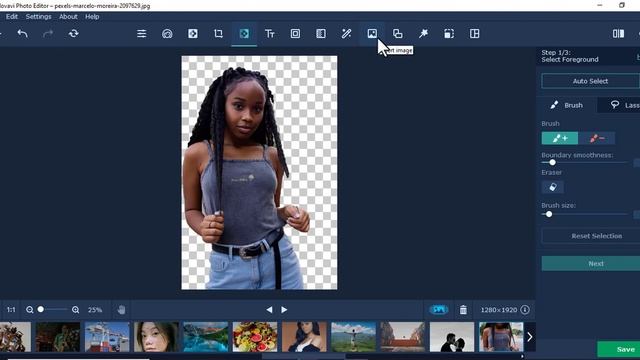Choose the Eraser tool in panel
This screenshot has height=360, width=640.
553,187
